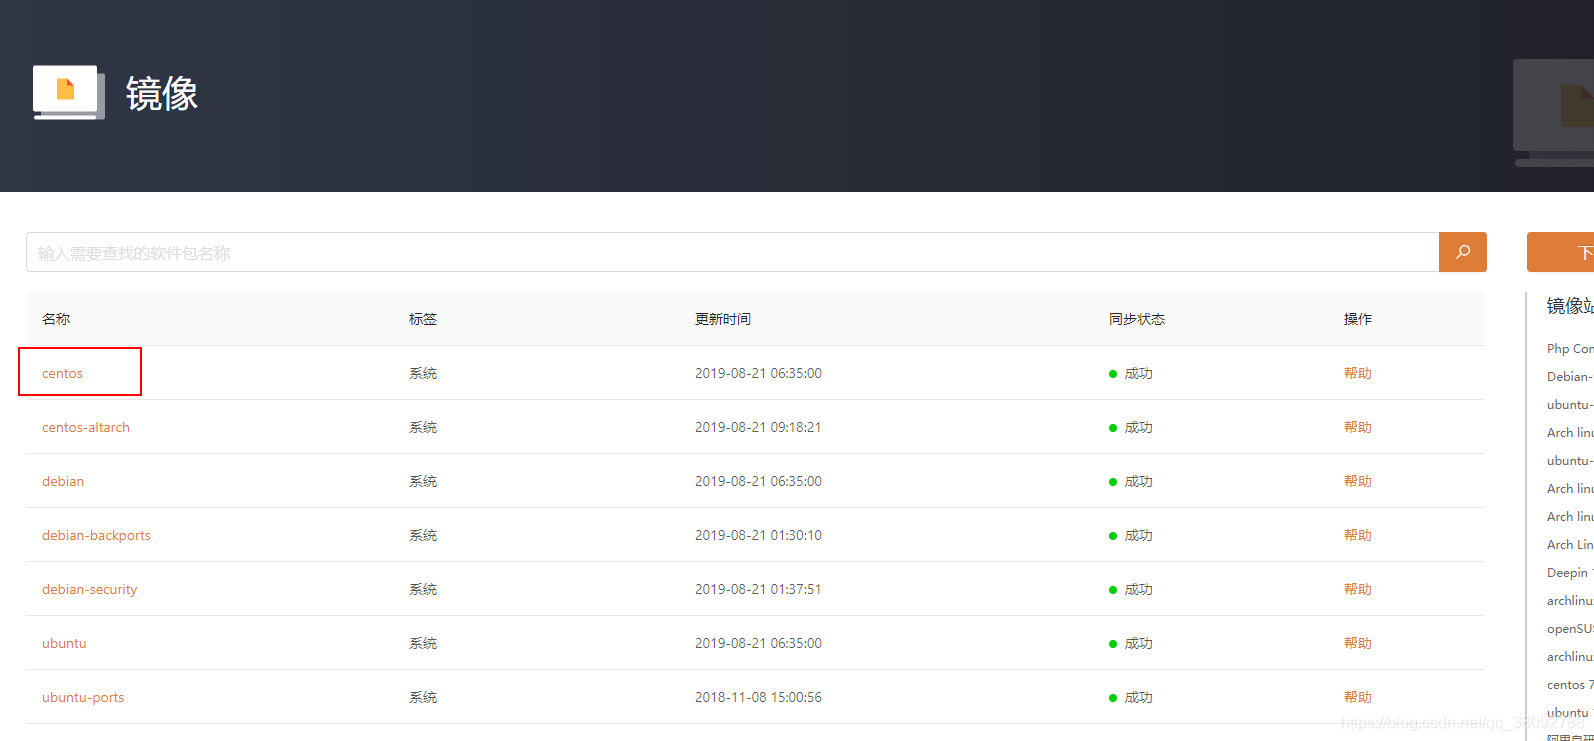Click the centos 7 sidebar link
This screenshot has height=741, width=1594.
(x=1569, y=684)
